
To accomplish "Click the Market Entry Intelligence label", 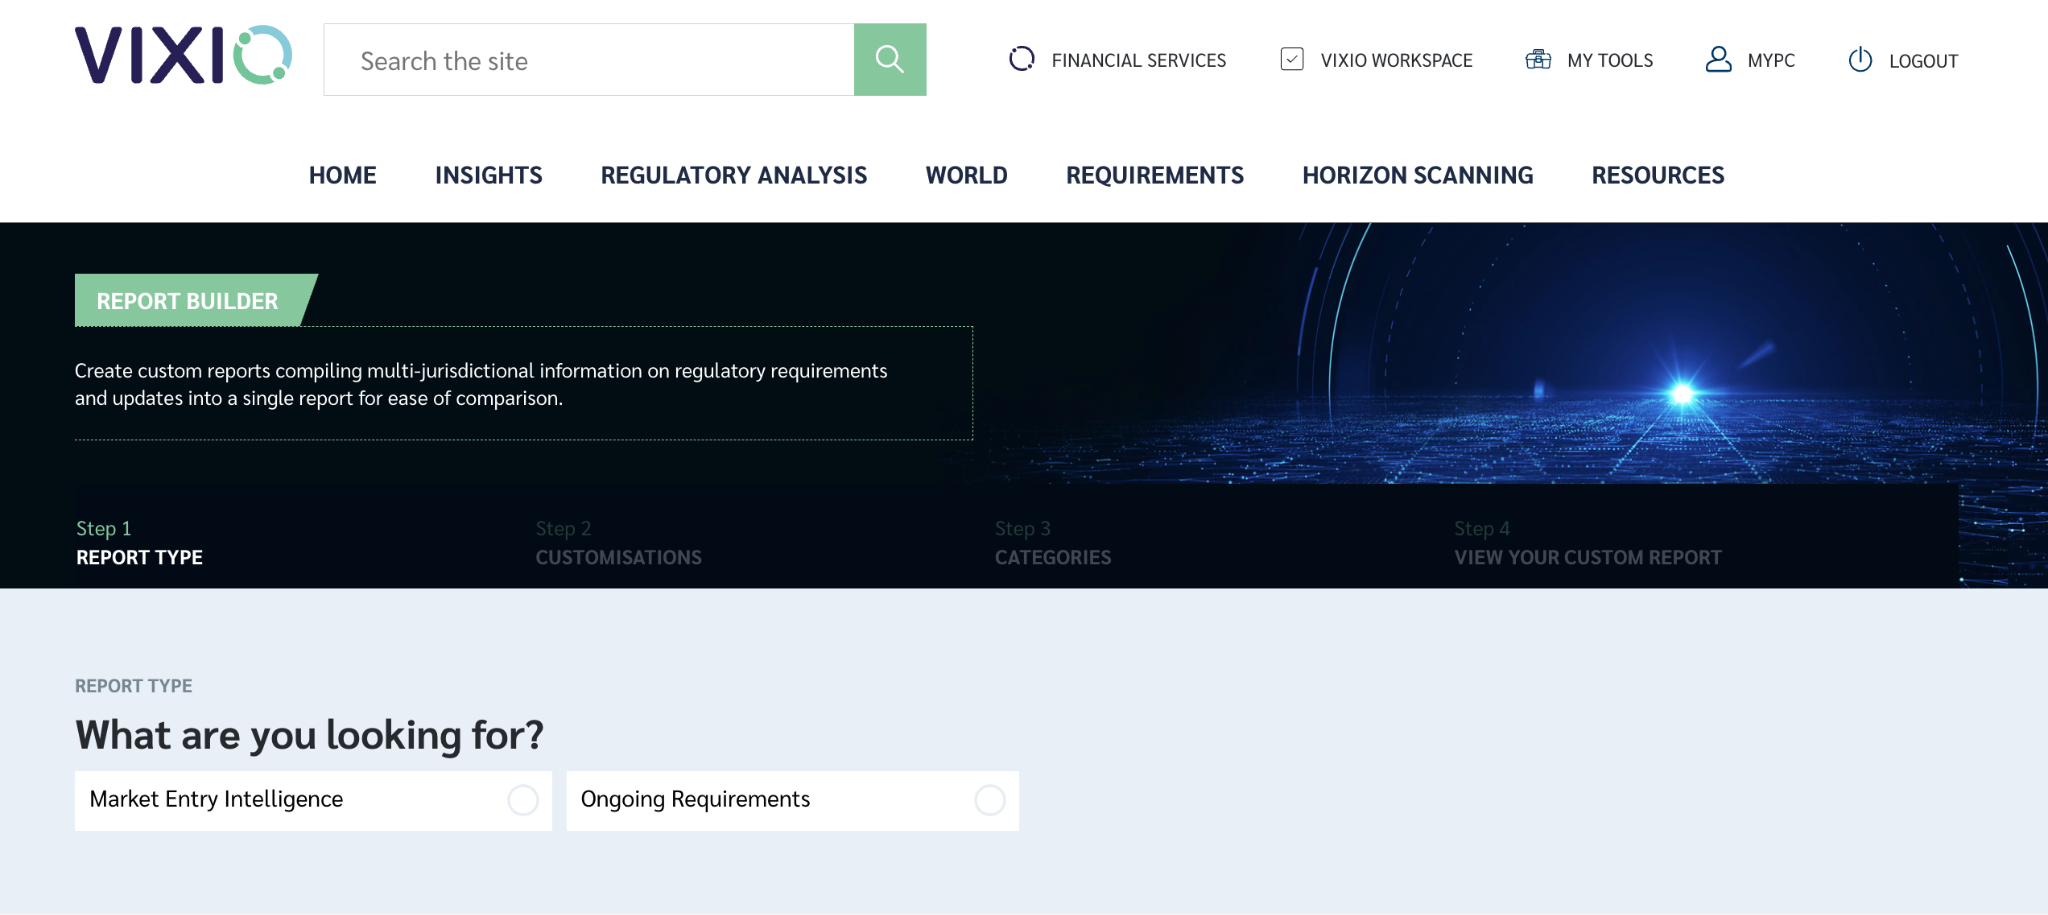I will 216,799.
